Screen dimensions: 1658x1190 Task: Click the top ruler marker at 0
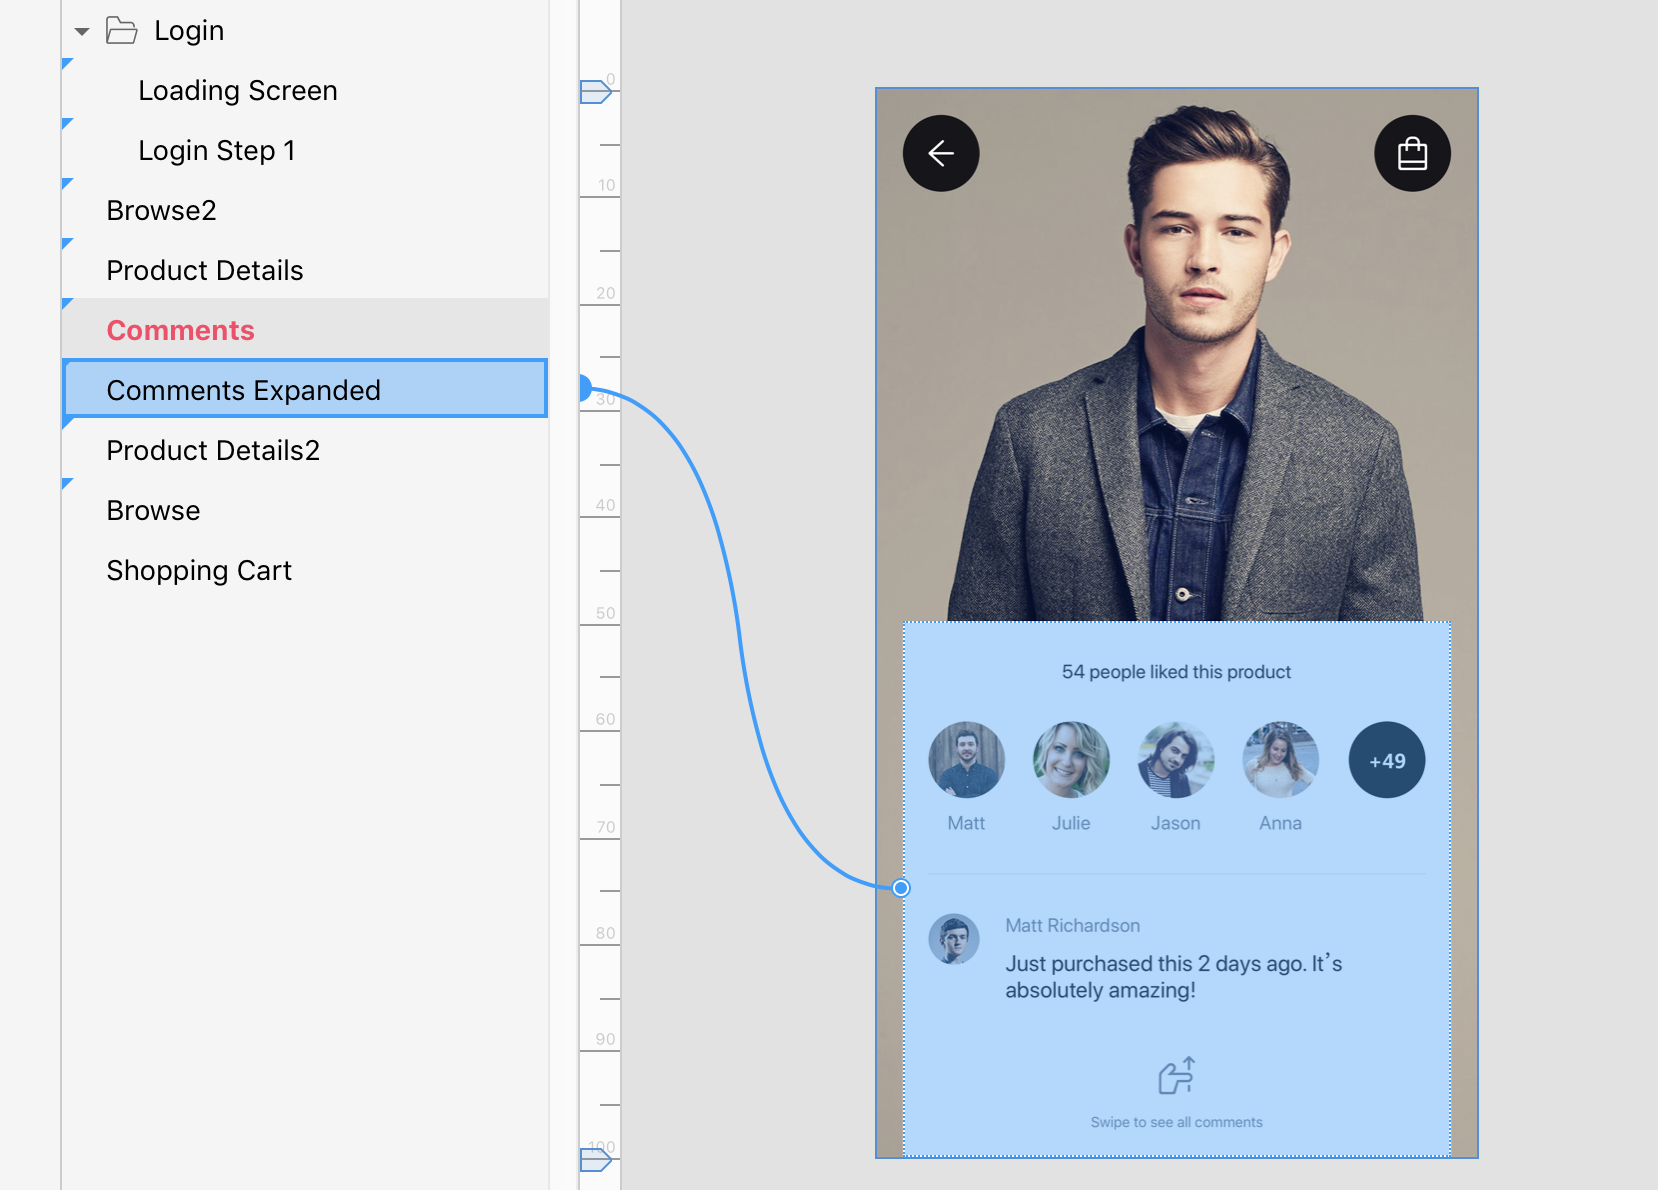point(596,92)
